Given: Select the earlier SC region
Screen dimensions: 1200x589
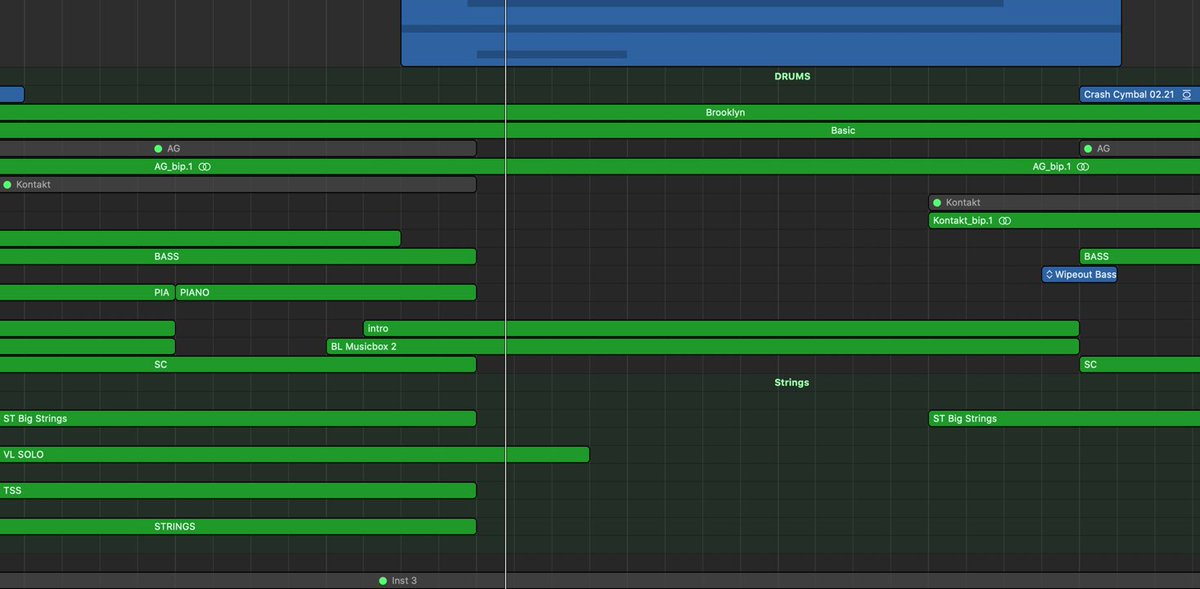Looking at the screenshot, I should [238, 365].
